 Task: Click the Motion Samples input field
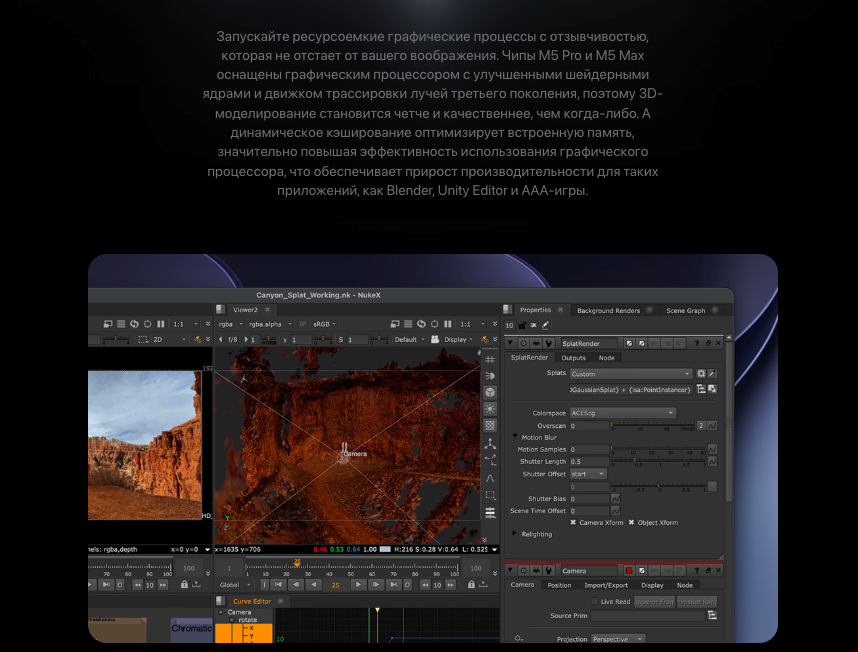tap(589, 449)
